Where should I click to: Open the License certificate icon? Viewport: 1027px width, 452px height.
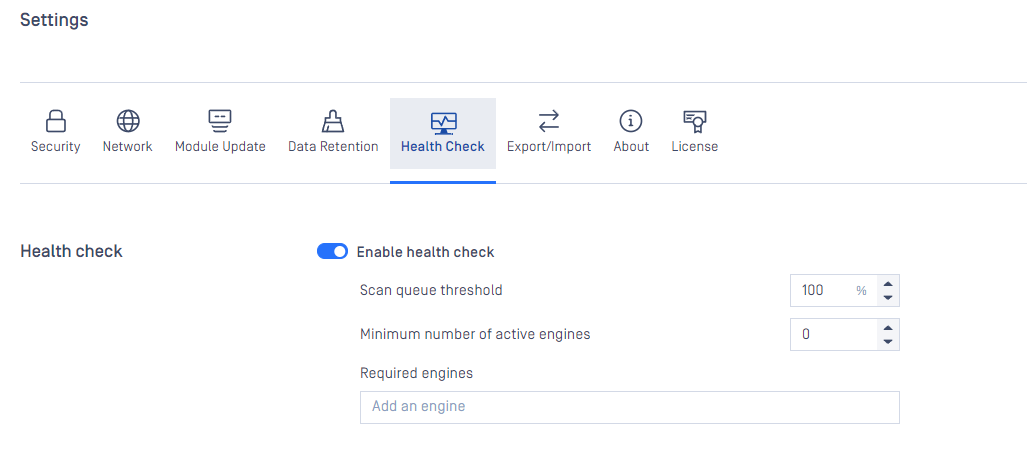(x=694, y=121)
